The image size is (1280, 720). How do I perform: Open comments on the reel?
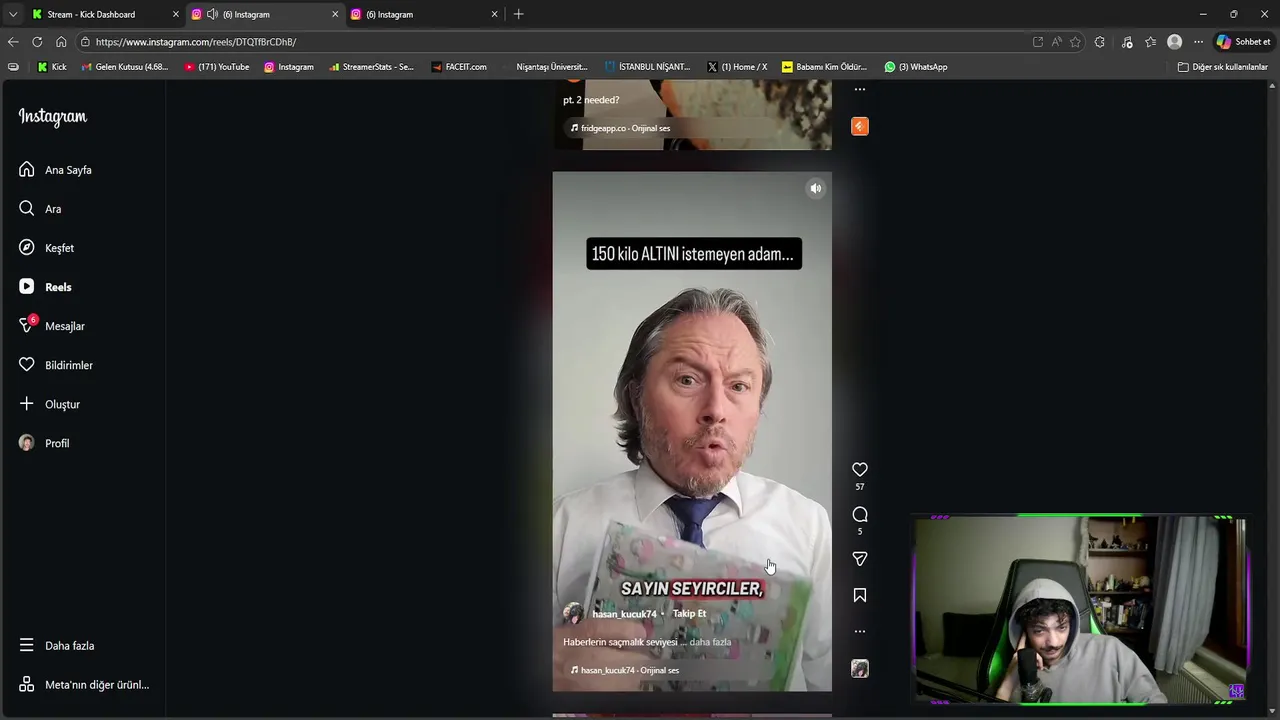coord(860,514)
